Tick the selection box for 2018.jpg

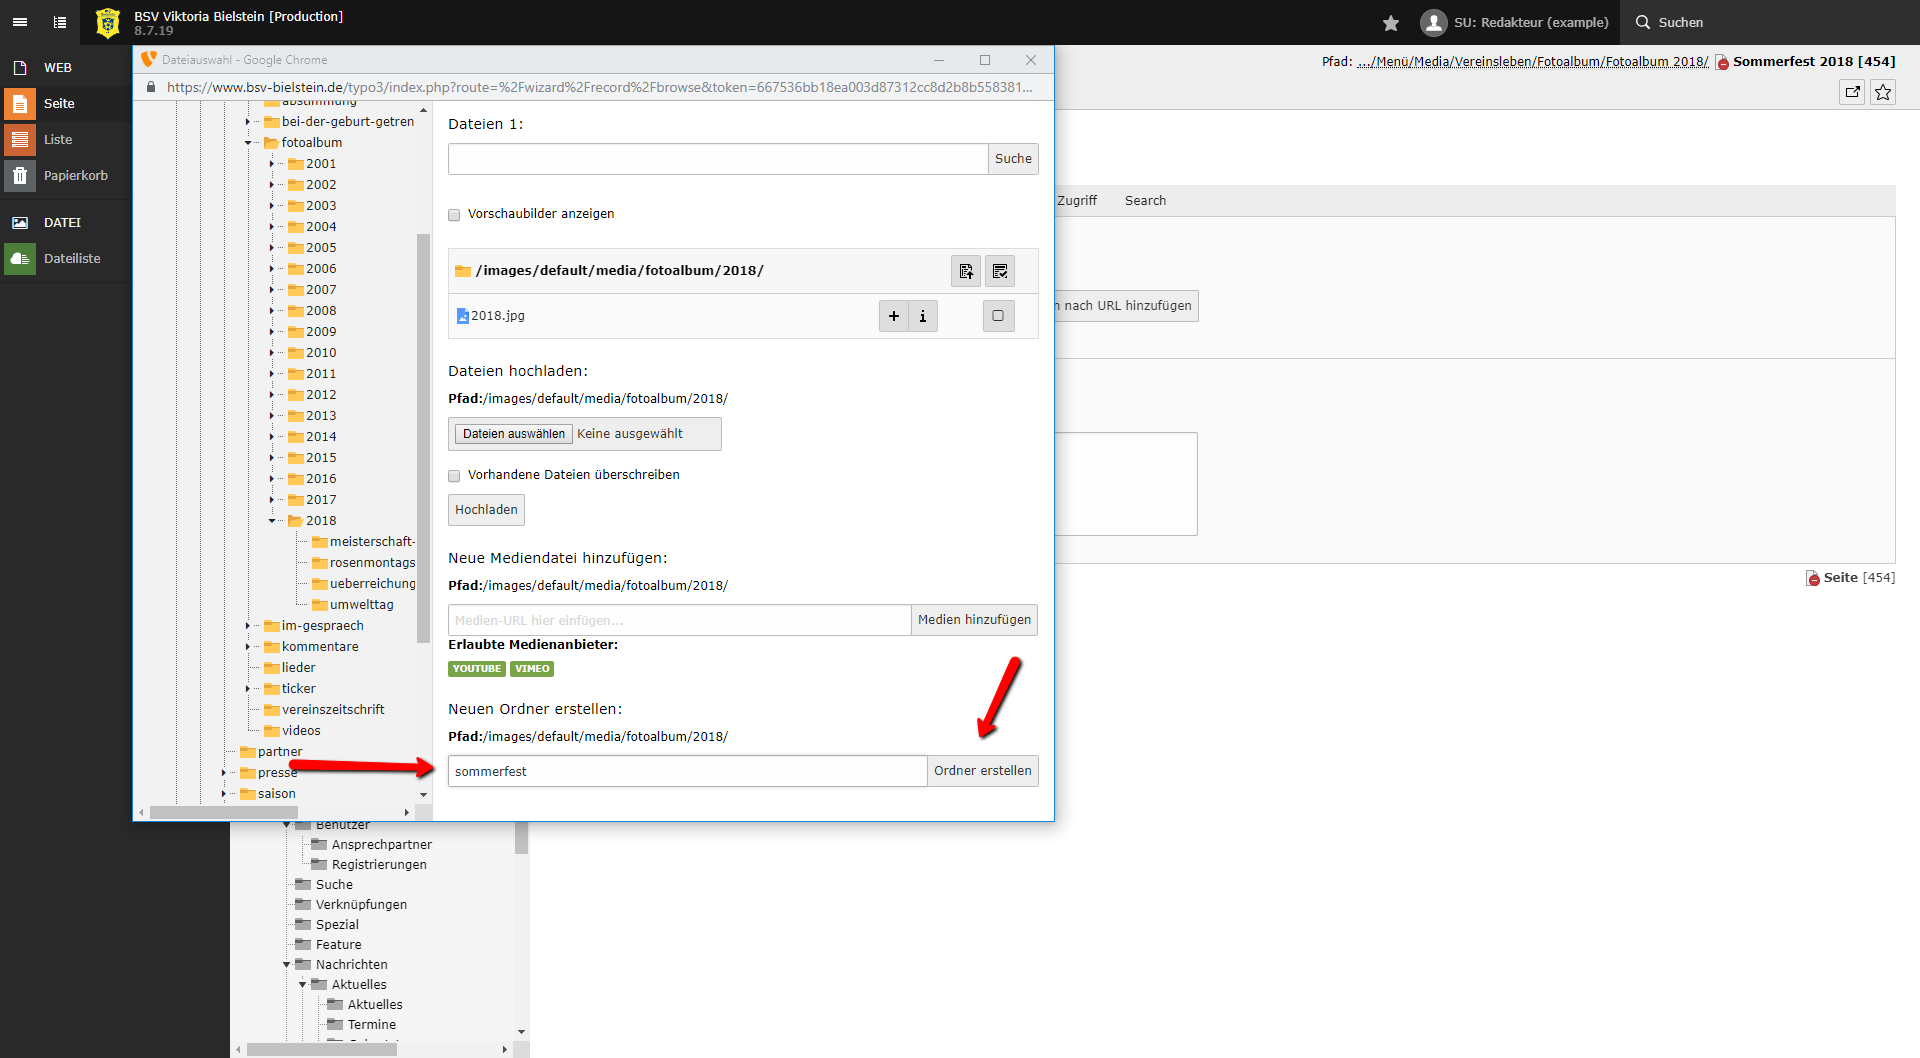pyautogui.click(x=998, y=316)
